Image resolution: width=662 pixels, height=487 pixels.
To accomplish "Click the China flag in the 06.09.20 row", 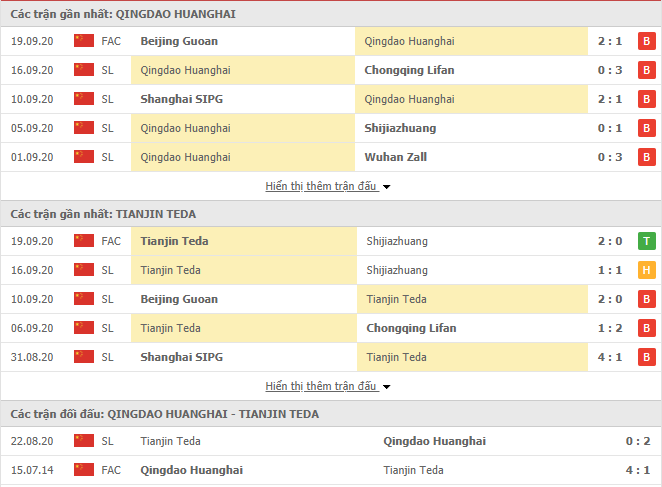I will pyautogui.click(x=84, y=328).
